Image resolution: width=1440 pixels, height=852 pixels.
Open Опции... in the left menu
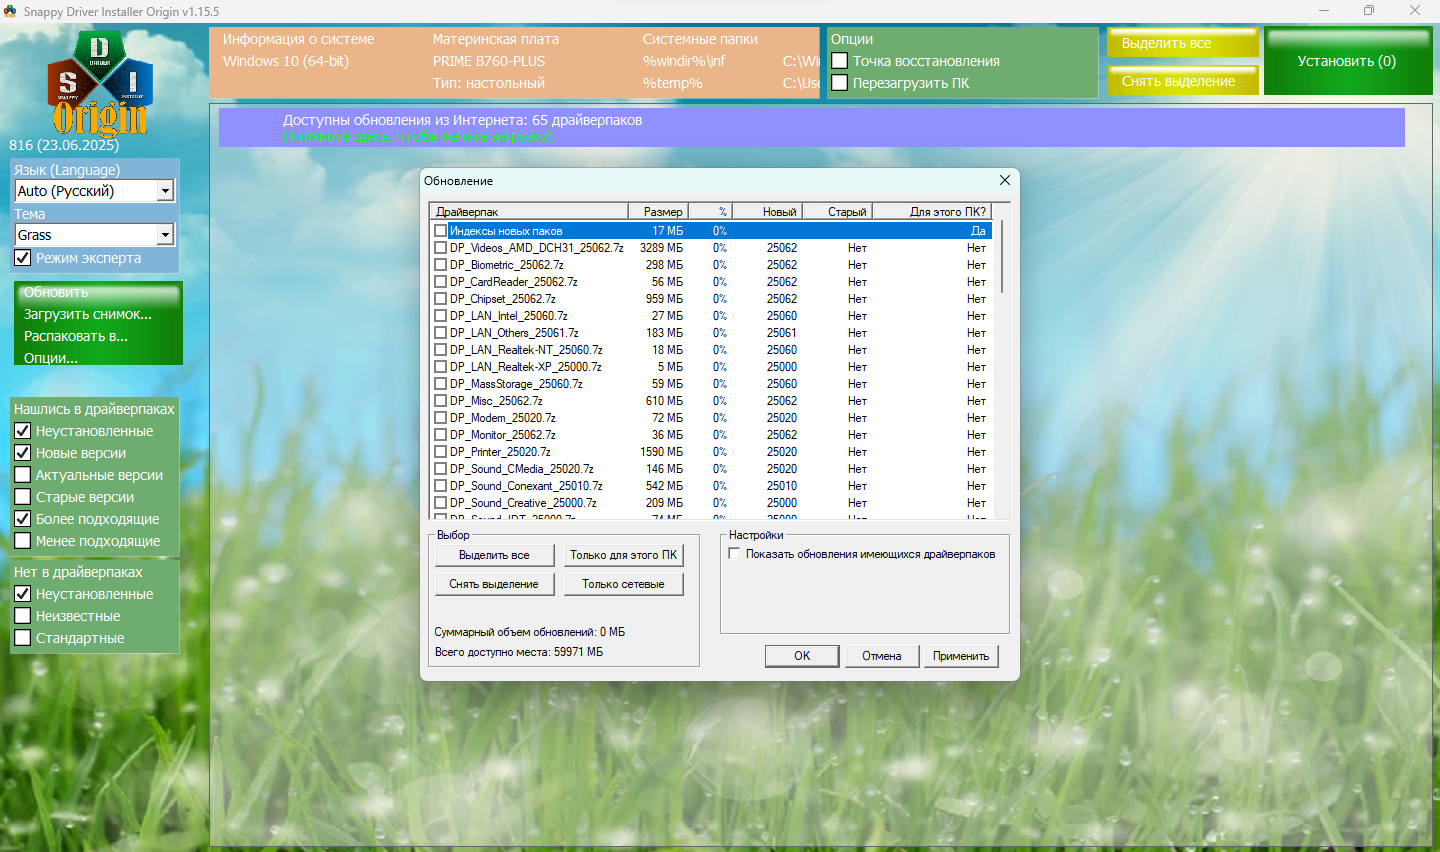[51, 358]
